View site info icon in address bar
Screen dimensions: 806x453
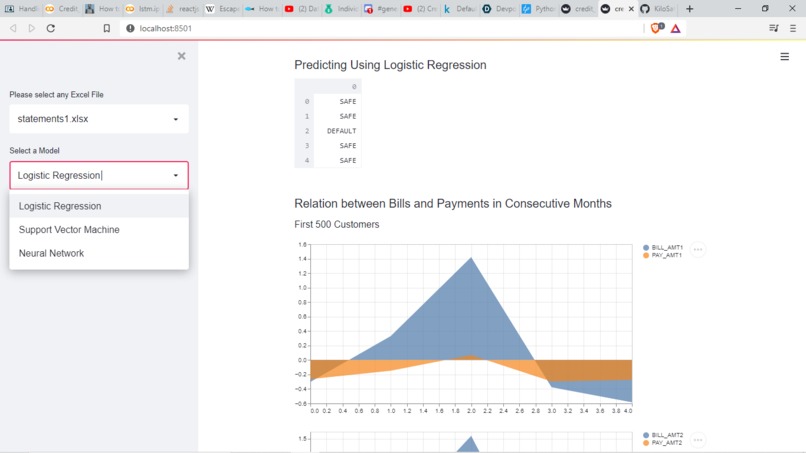click(130, 28)
